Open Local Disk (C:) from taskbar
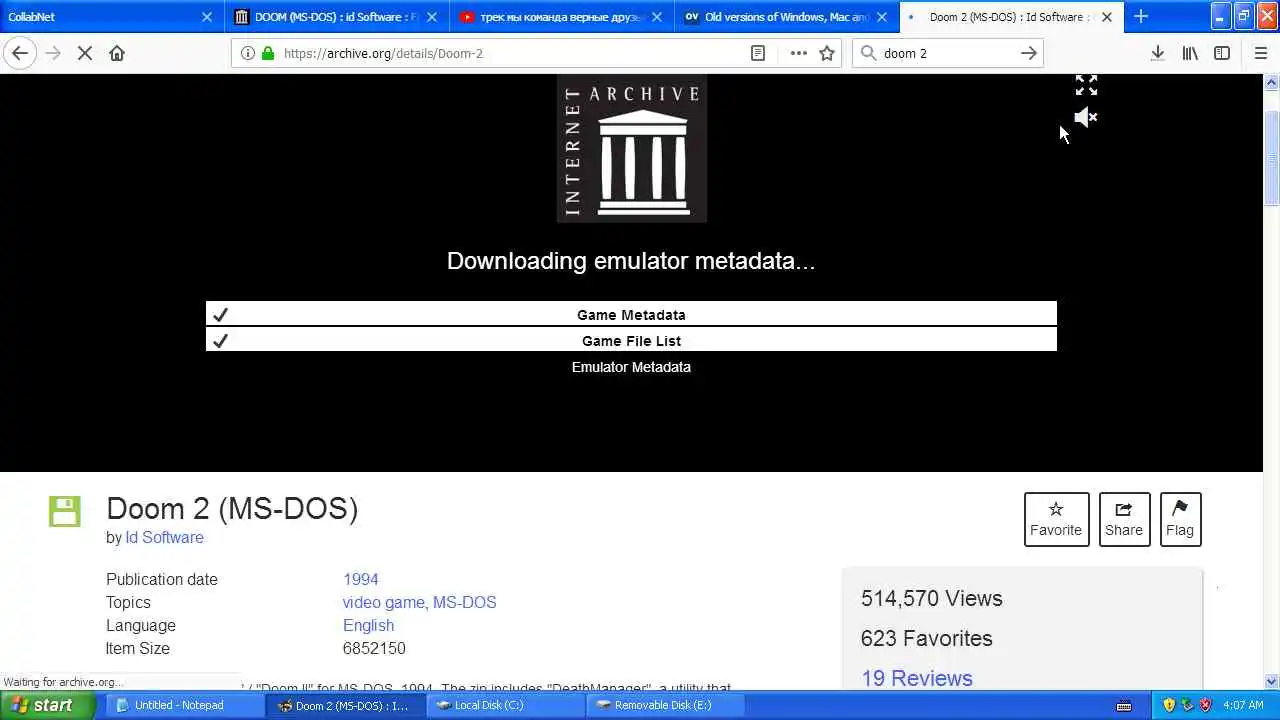1280x720 pixels. (505, 705)
